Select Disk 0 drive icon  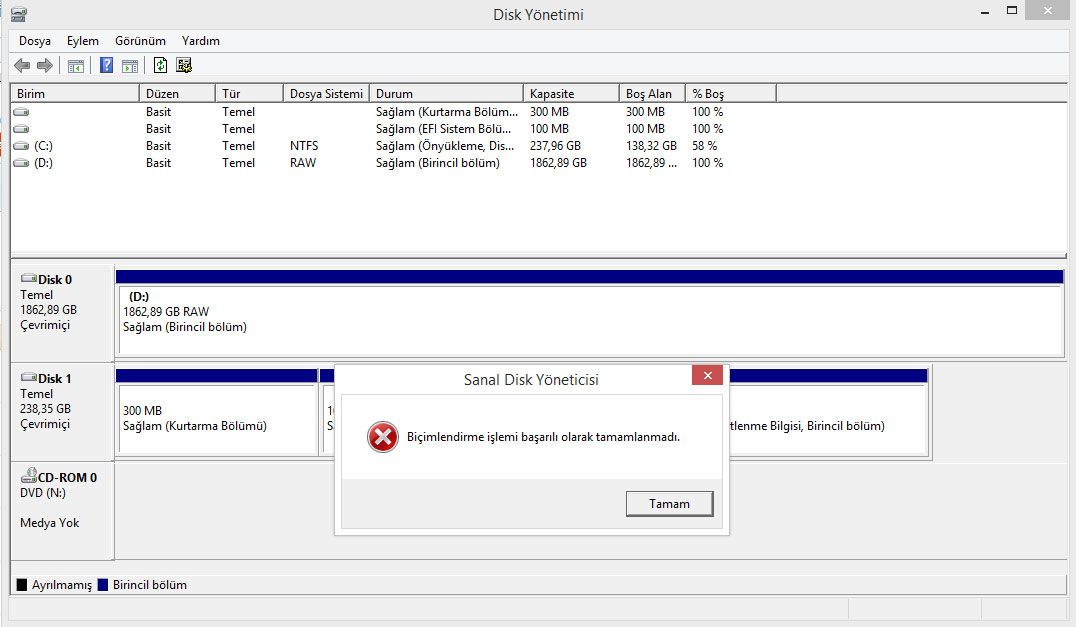coord(29,279)
